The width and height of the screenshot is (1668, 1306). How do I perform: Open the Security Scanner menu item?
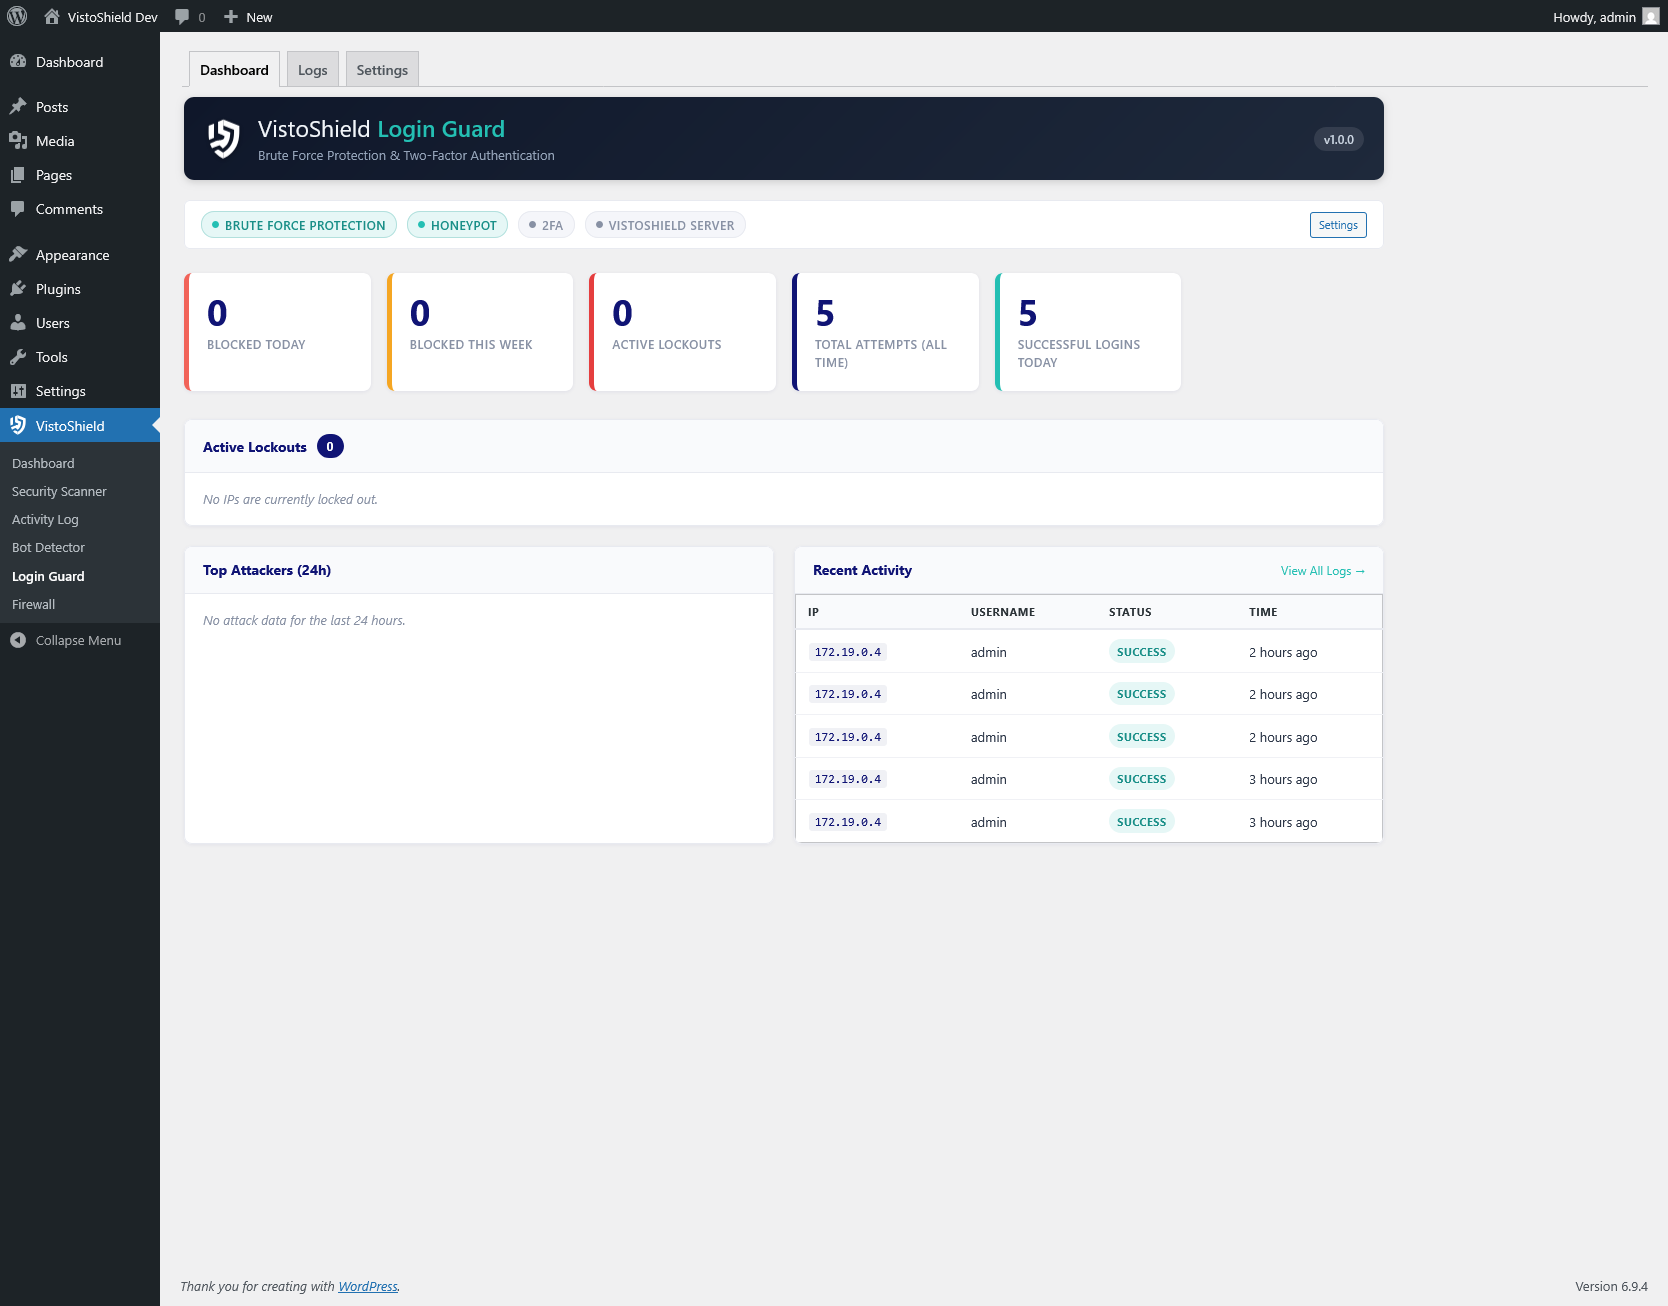tap(59, 491)
